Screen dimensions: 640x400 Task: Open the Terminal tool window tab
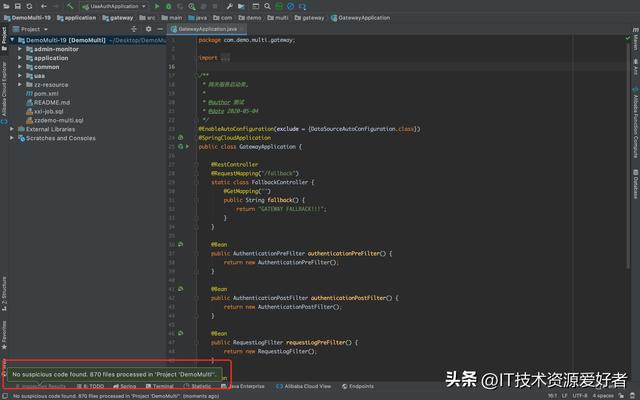tap(160, 386)
